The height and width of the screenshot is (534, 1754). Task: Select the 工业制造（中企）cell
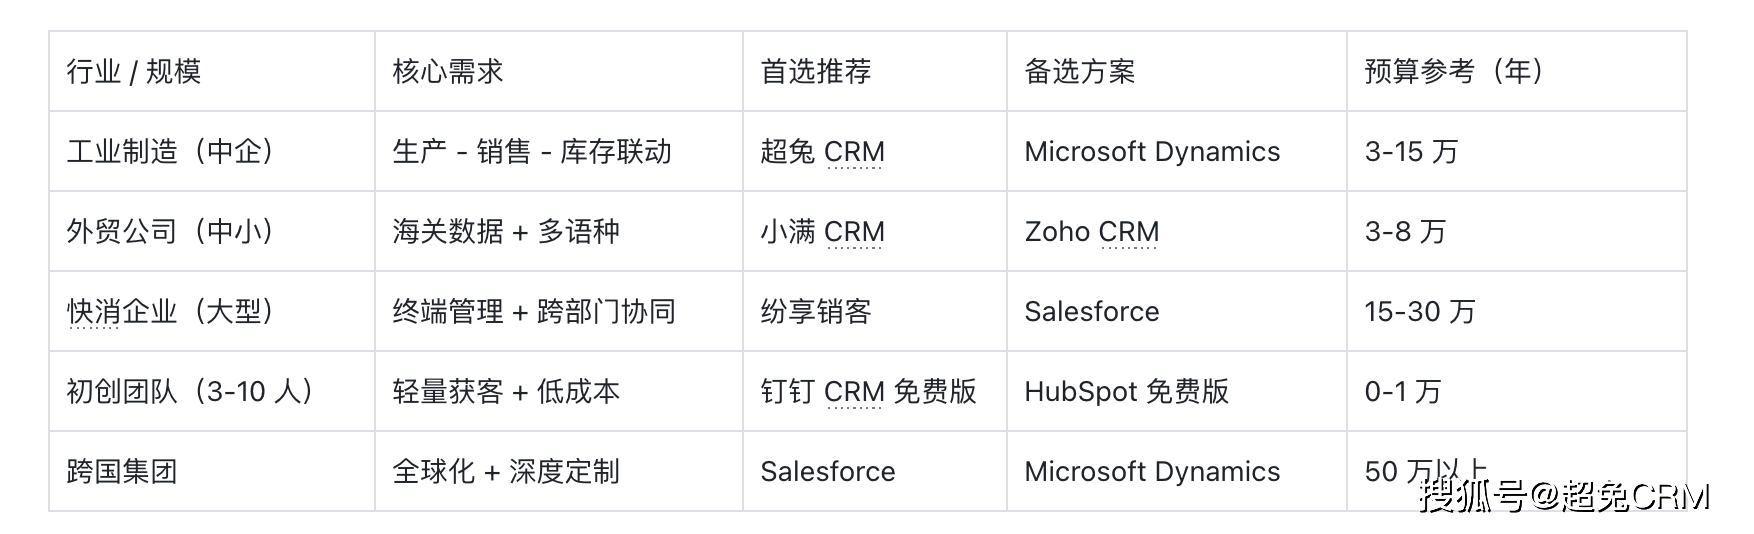click(x=170, y=152)
